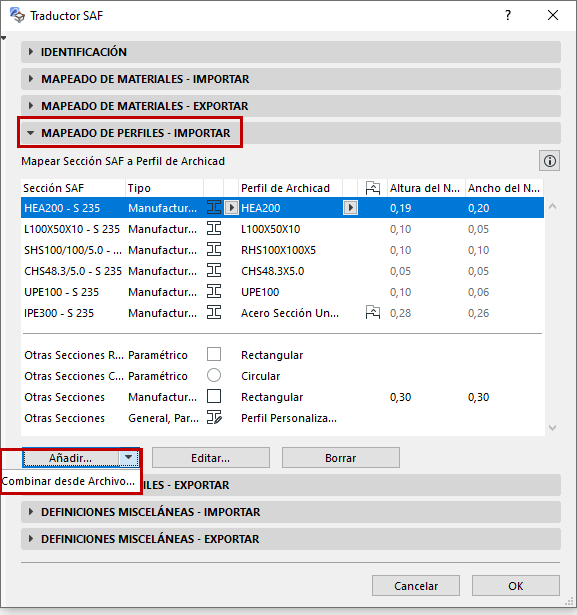The image size is (577, 615).
Task: Open the type popup arrow in the HEA200 row
Action: coord(231,207)
